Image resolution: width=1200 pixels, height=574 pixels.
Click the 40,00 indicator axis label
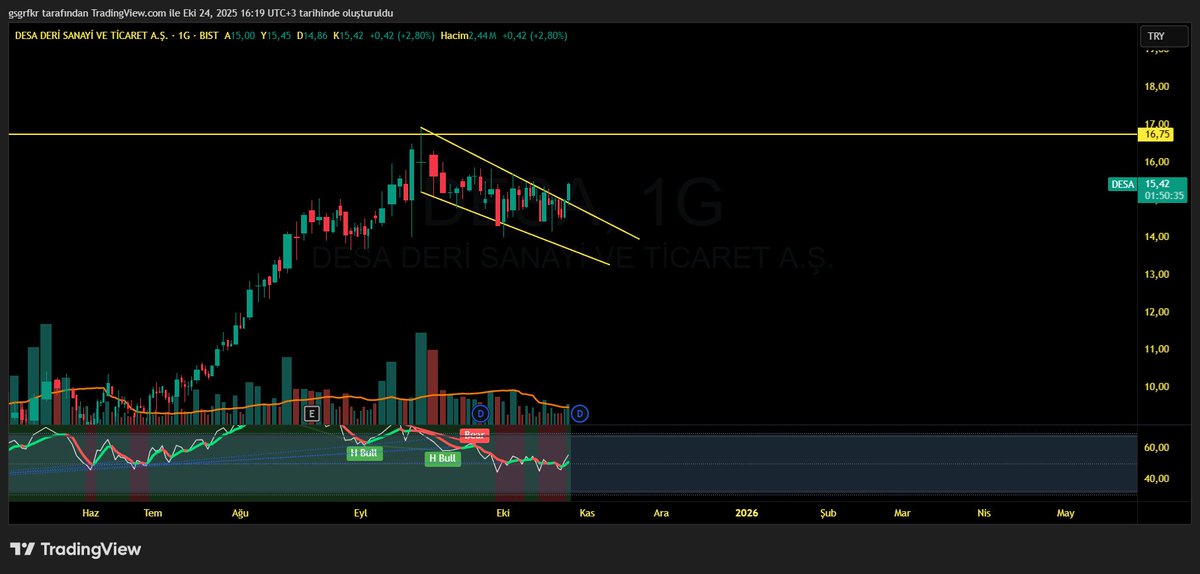point(1157,479)
